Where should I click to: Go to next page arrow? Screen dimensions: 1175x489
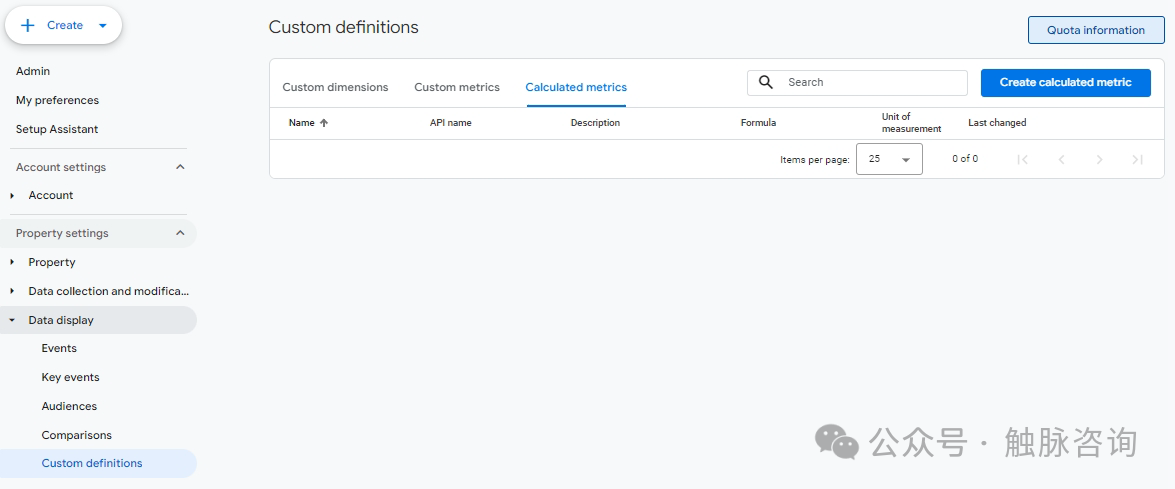click(1099, 159)
